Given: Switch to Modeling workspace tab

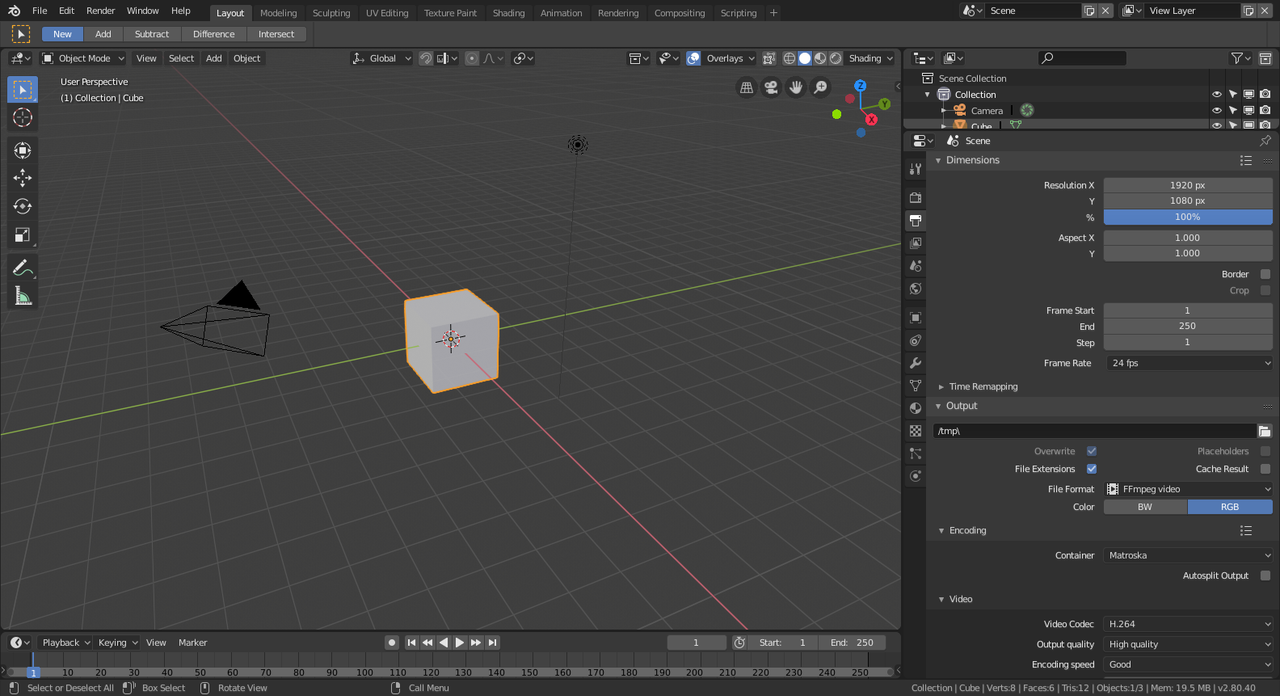Looking at the screenshot, I should [278, 13].
